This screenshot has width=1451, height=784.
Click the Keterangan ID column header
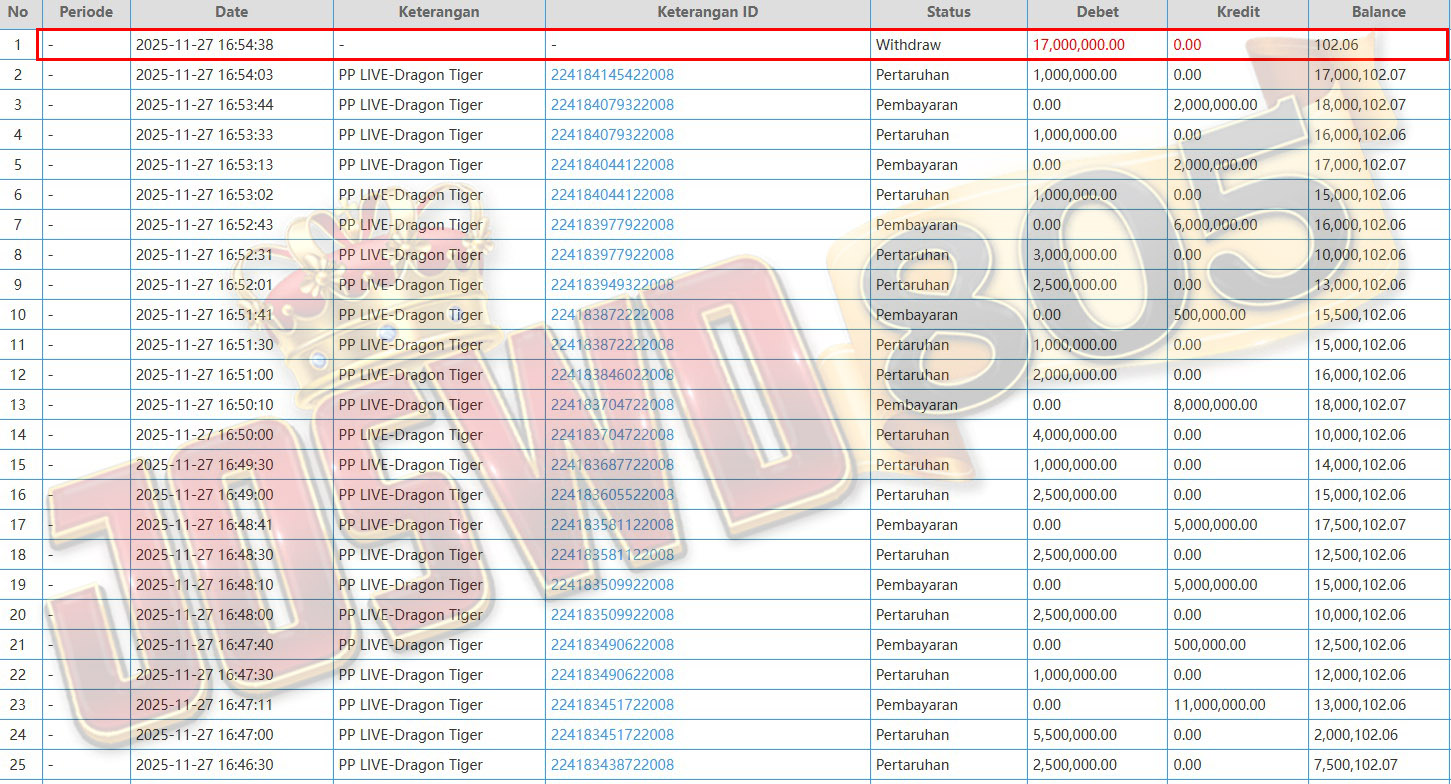707,13
